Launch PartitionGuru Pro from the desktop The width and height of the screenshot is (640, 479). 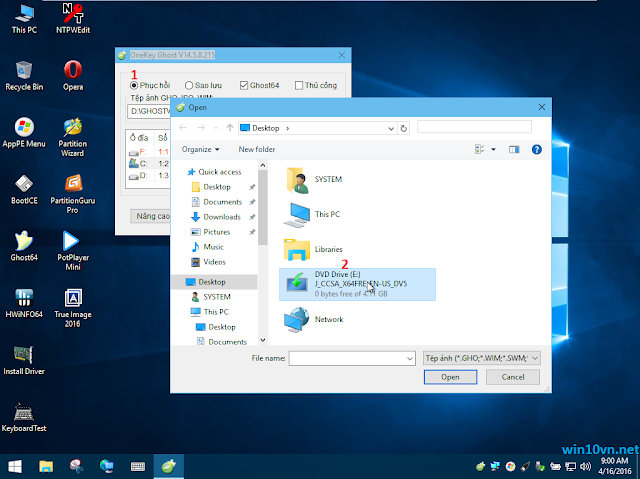coord(73,194)
